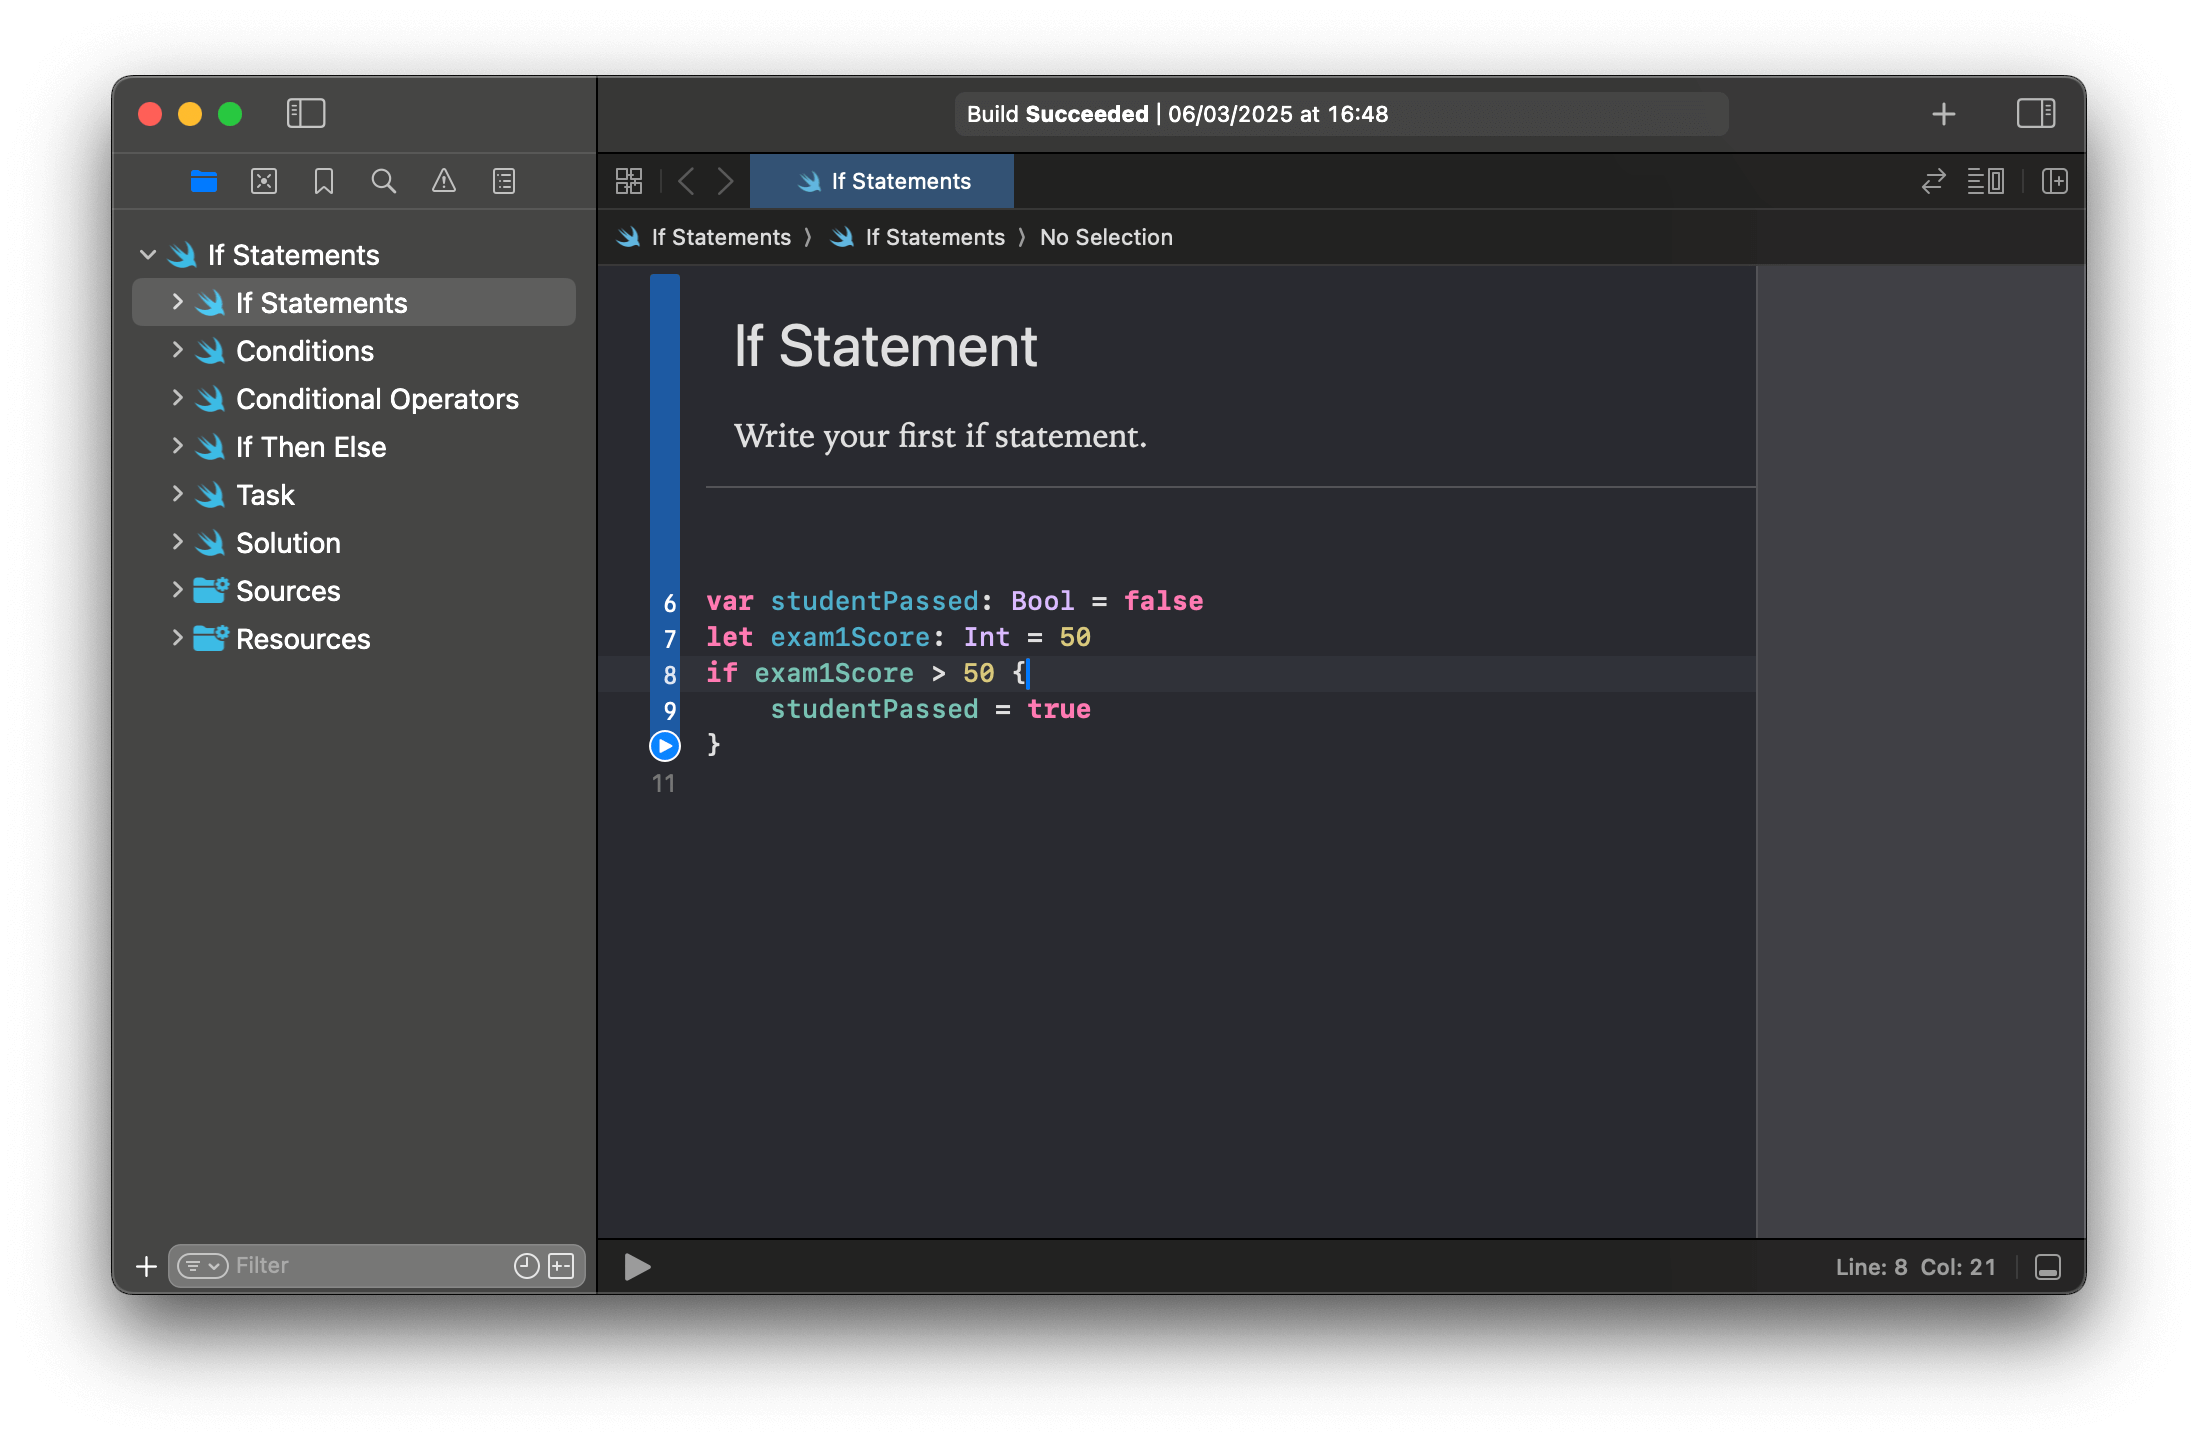2198x1442 pixels.
Task: Create a new tab with the plus icon
Action: [1944, 114]
